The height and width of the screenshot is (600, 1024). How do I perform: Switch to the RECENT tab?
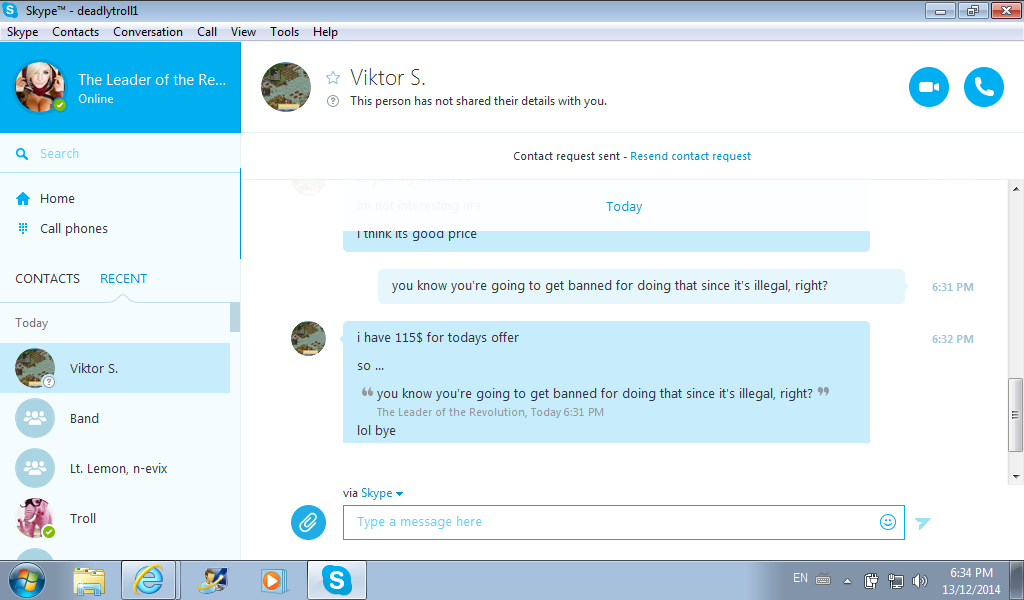coord(123,279)
